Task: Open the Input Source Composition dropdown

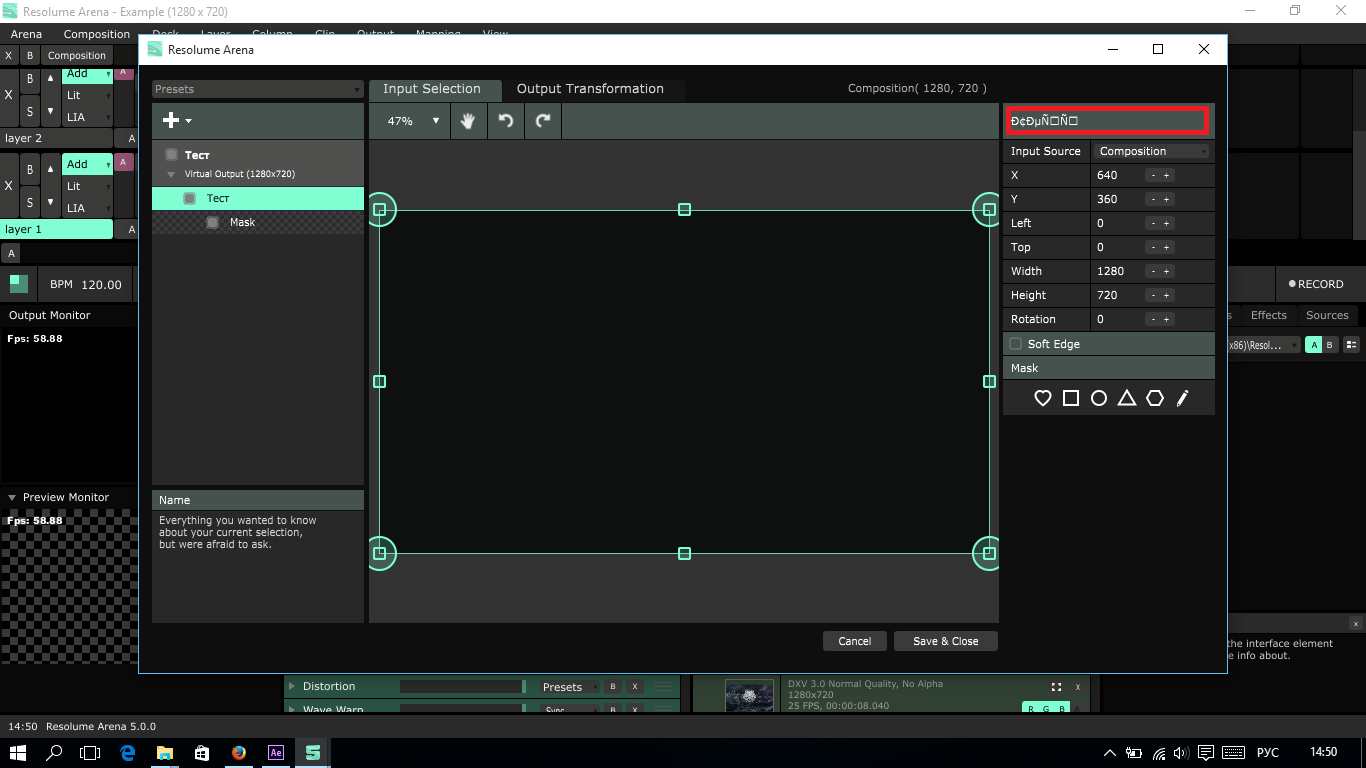Action: click(x=1152, y=151)
